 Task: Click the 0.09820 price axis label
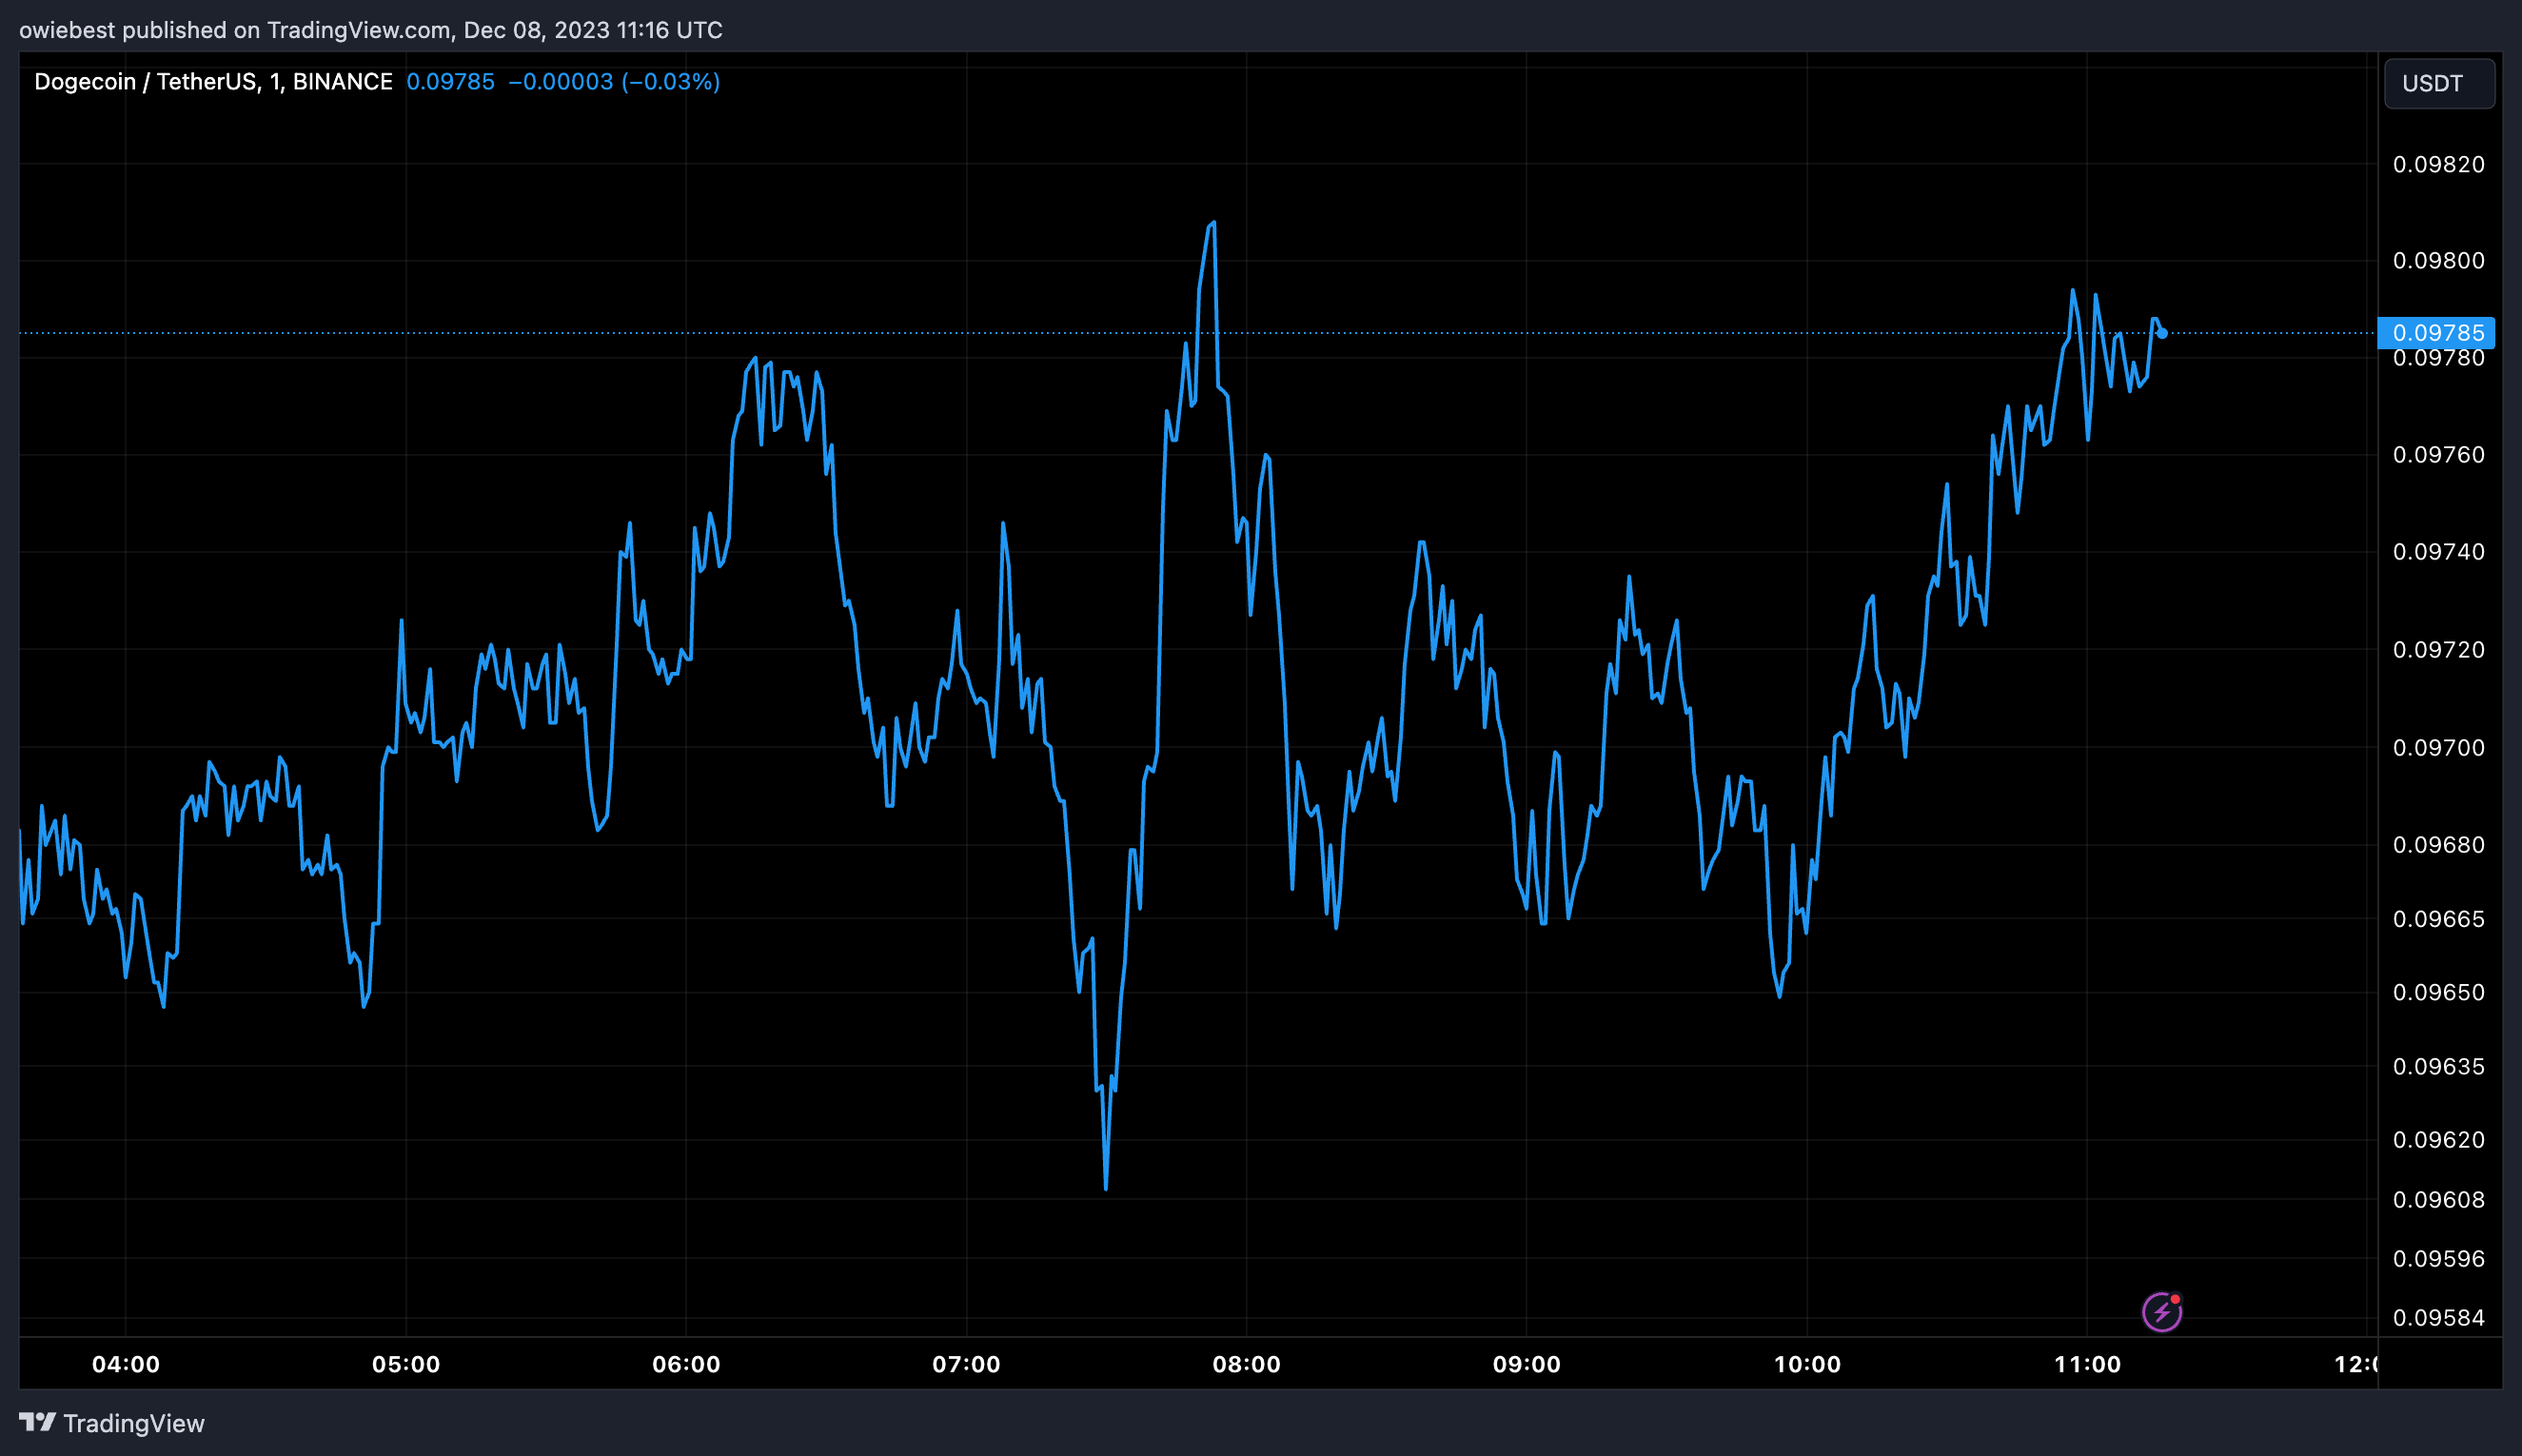click(x=2438, y=164)
